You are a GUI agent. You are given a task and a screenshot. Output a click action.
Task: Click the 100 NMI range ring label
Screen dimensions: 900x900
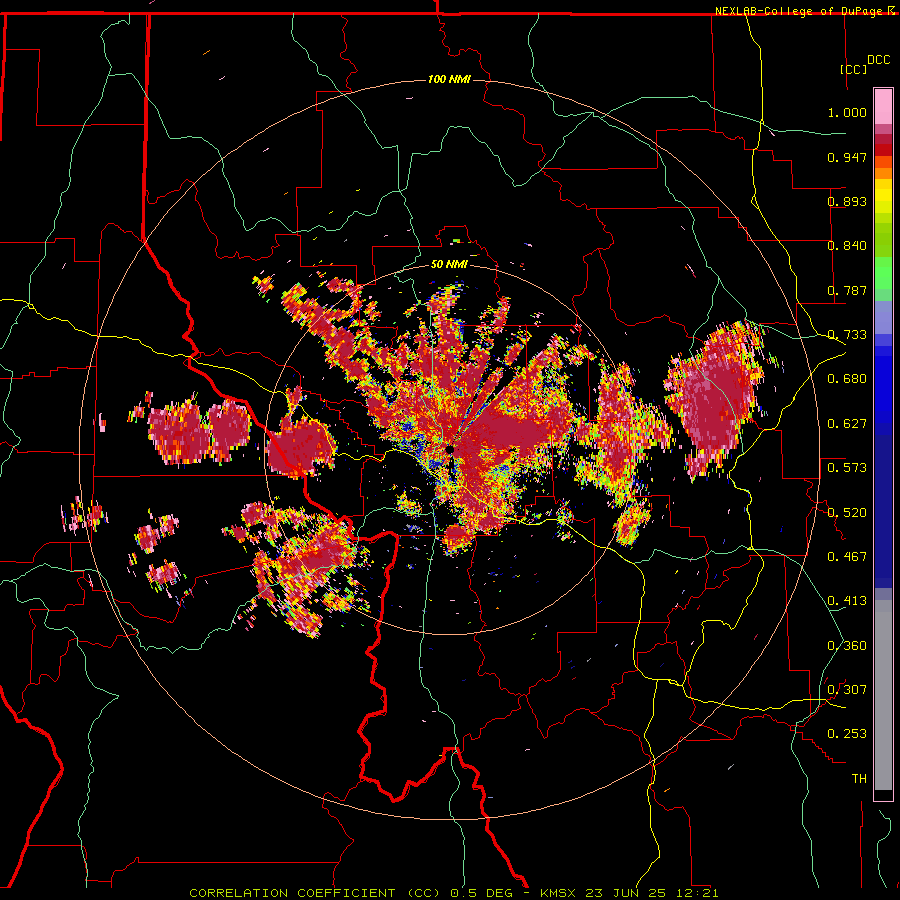point(449,79)
